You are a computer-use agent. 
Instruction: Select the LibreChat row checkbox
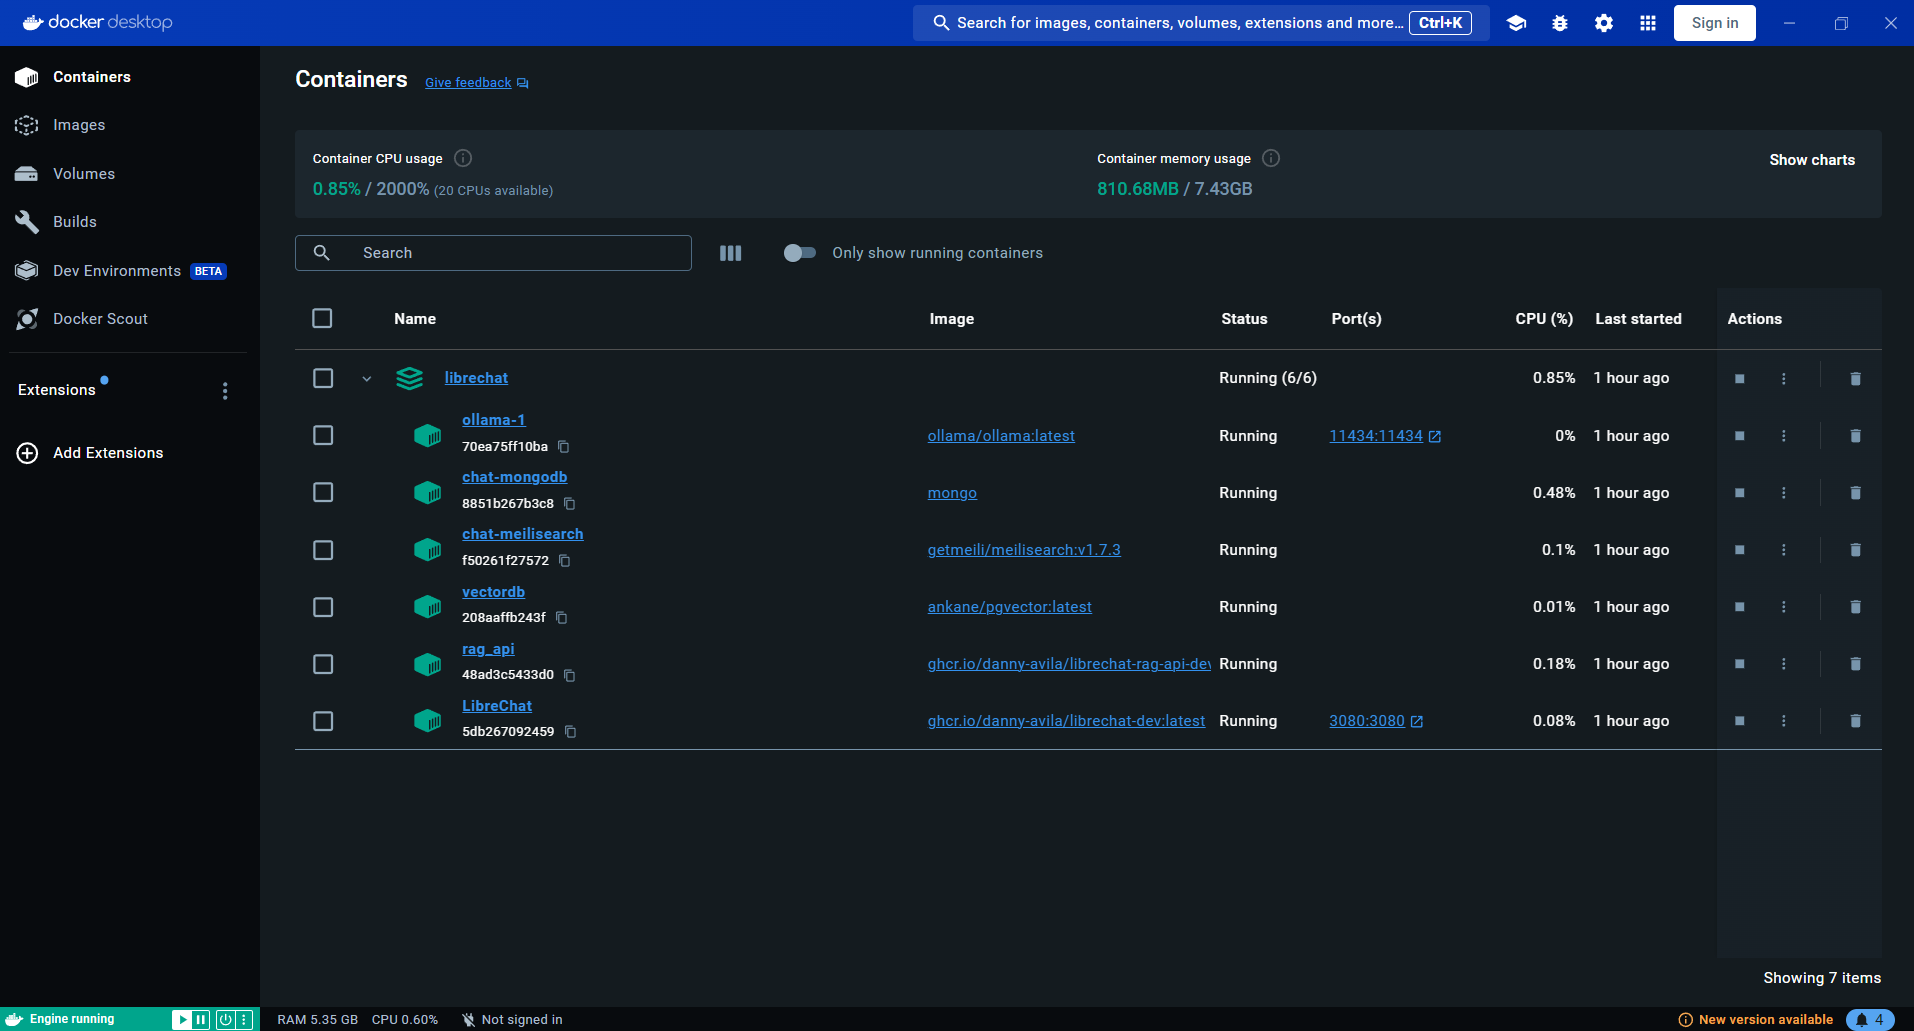(323, 721)
